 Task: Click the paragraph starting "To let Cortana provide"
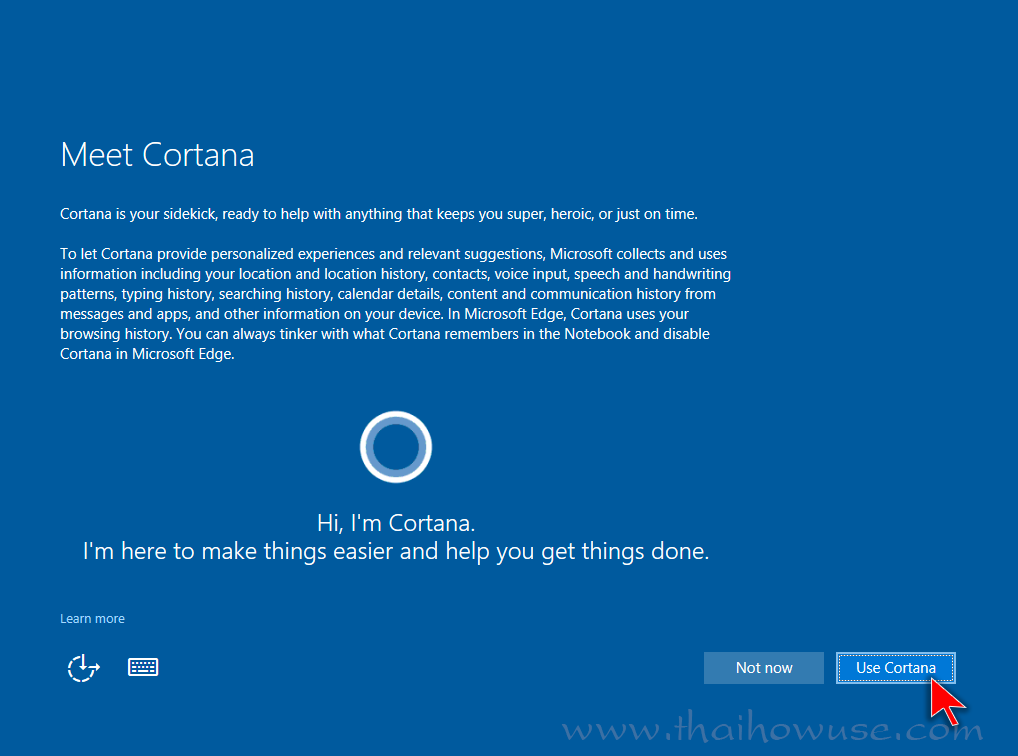395,303
